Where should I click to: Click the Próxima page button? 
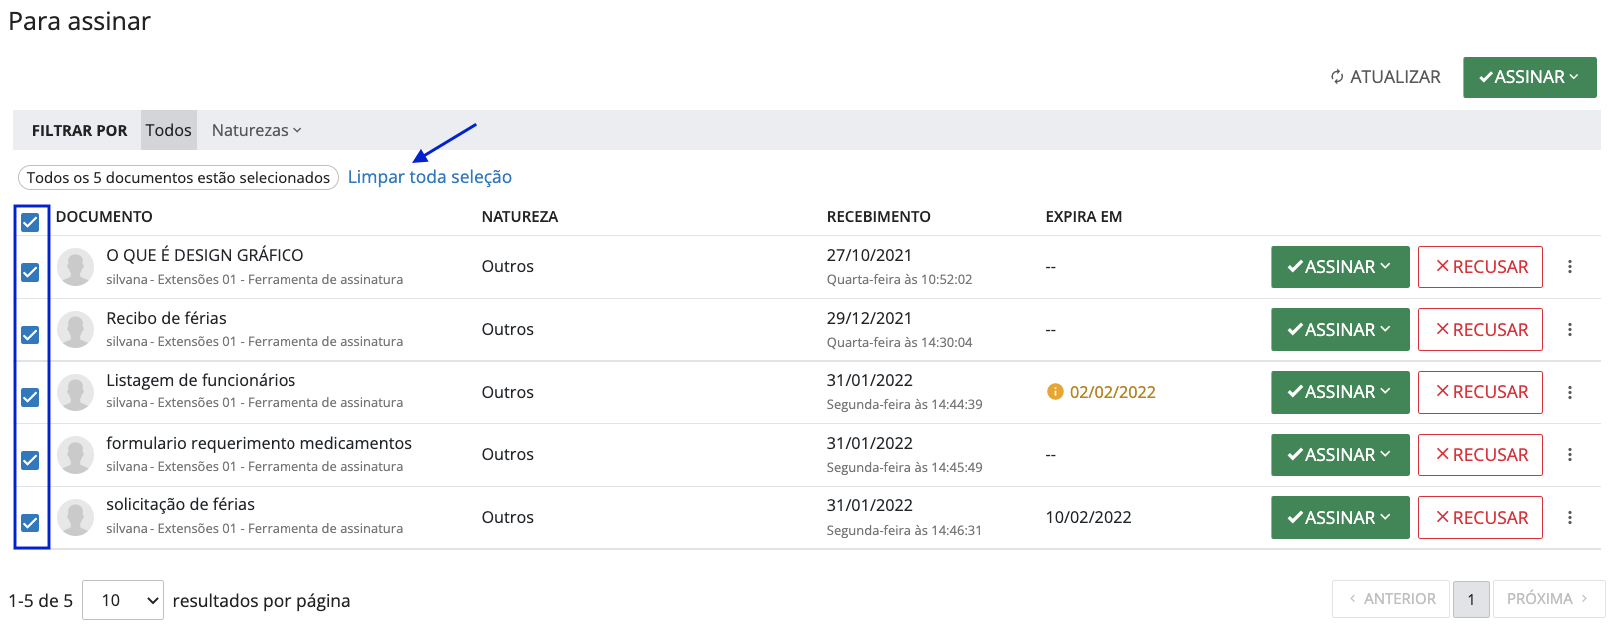[x=1547, y=599]
